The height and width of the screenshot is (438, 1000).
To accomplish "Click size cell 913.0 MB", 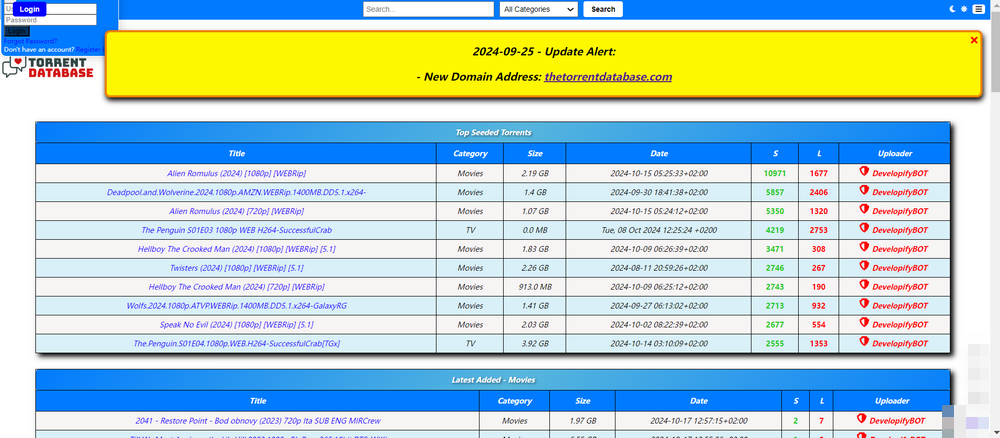I will tap(534, 287).
